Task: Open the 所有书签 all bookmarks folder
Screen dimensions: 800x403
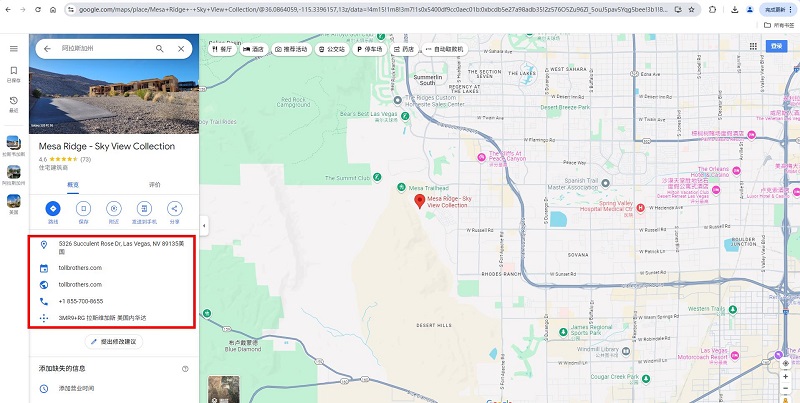Action: coord(779,24)
